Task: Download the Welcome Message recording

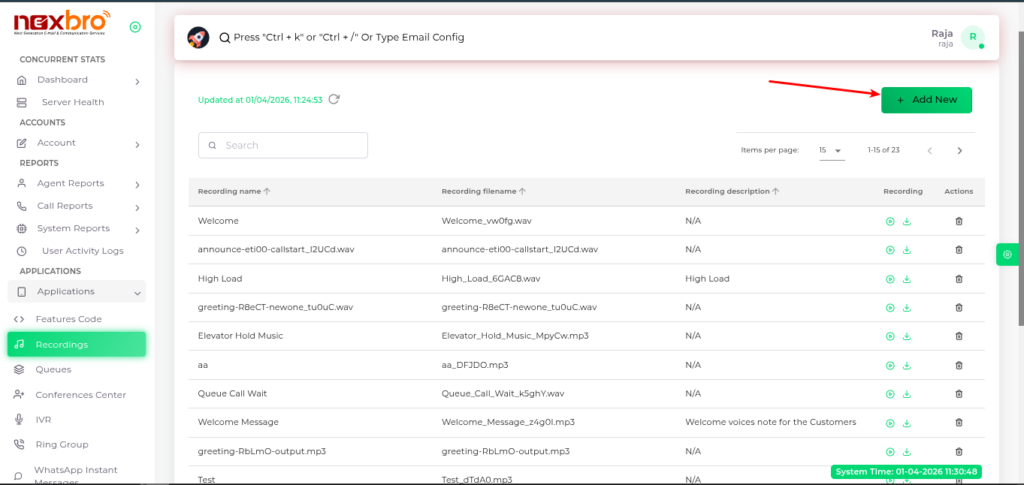Action: pos(907,423)
